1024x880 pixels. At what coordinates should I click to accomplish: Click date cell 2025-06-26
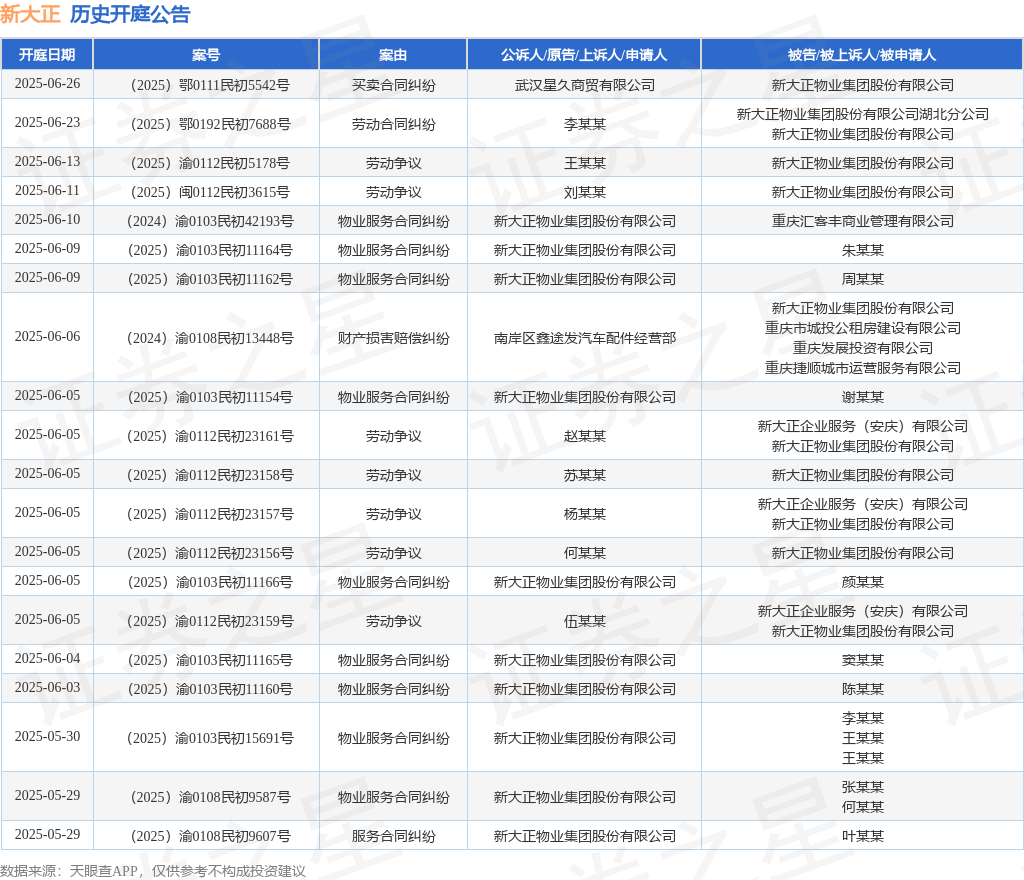[x=47, y=84]
